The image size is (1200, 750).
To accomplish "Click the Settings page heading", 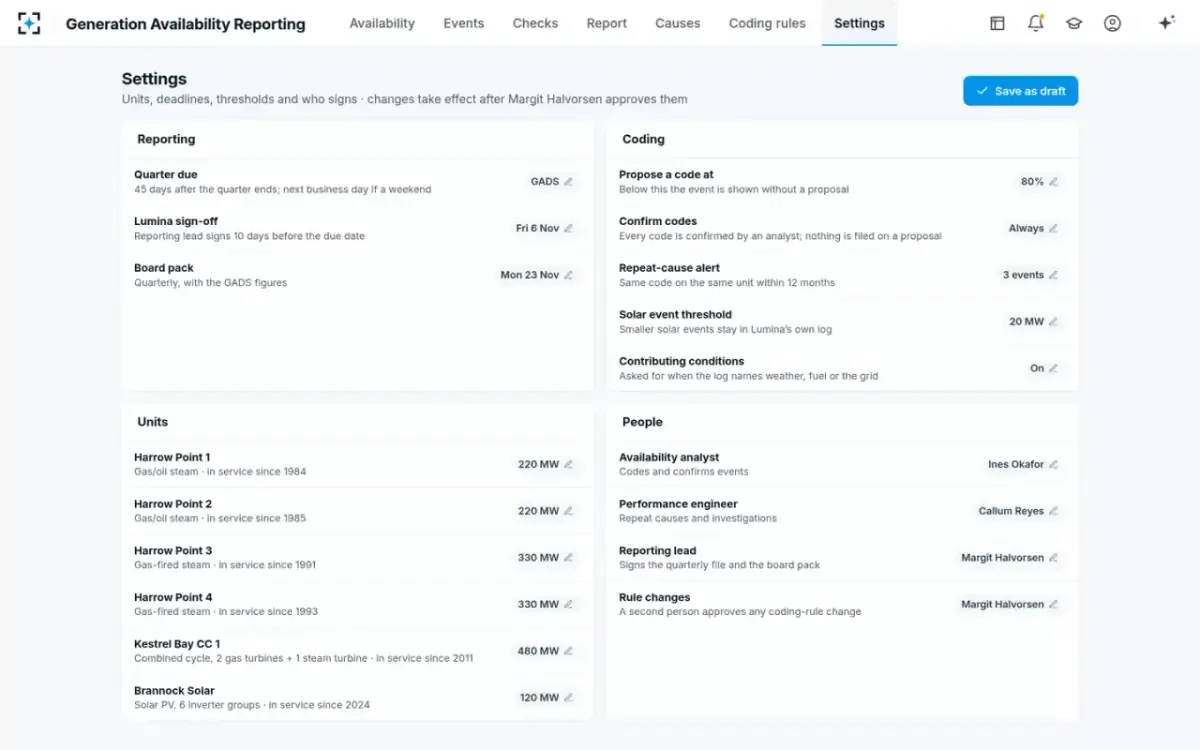I will [154, 79].
